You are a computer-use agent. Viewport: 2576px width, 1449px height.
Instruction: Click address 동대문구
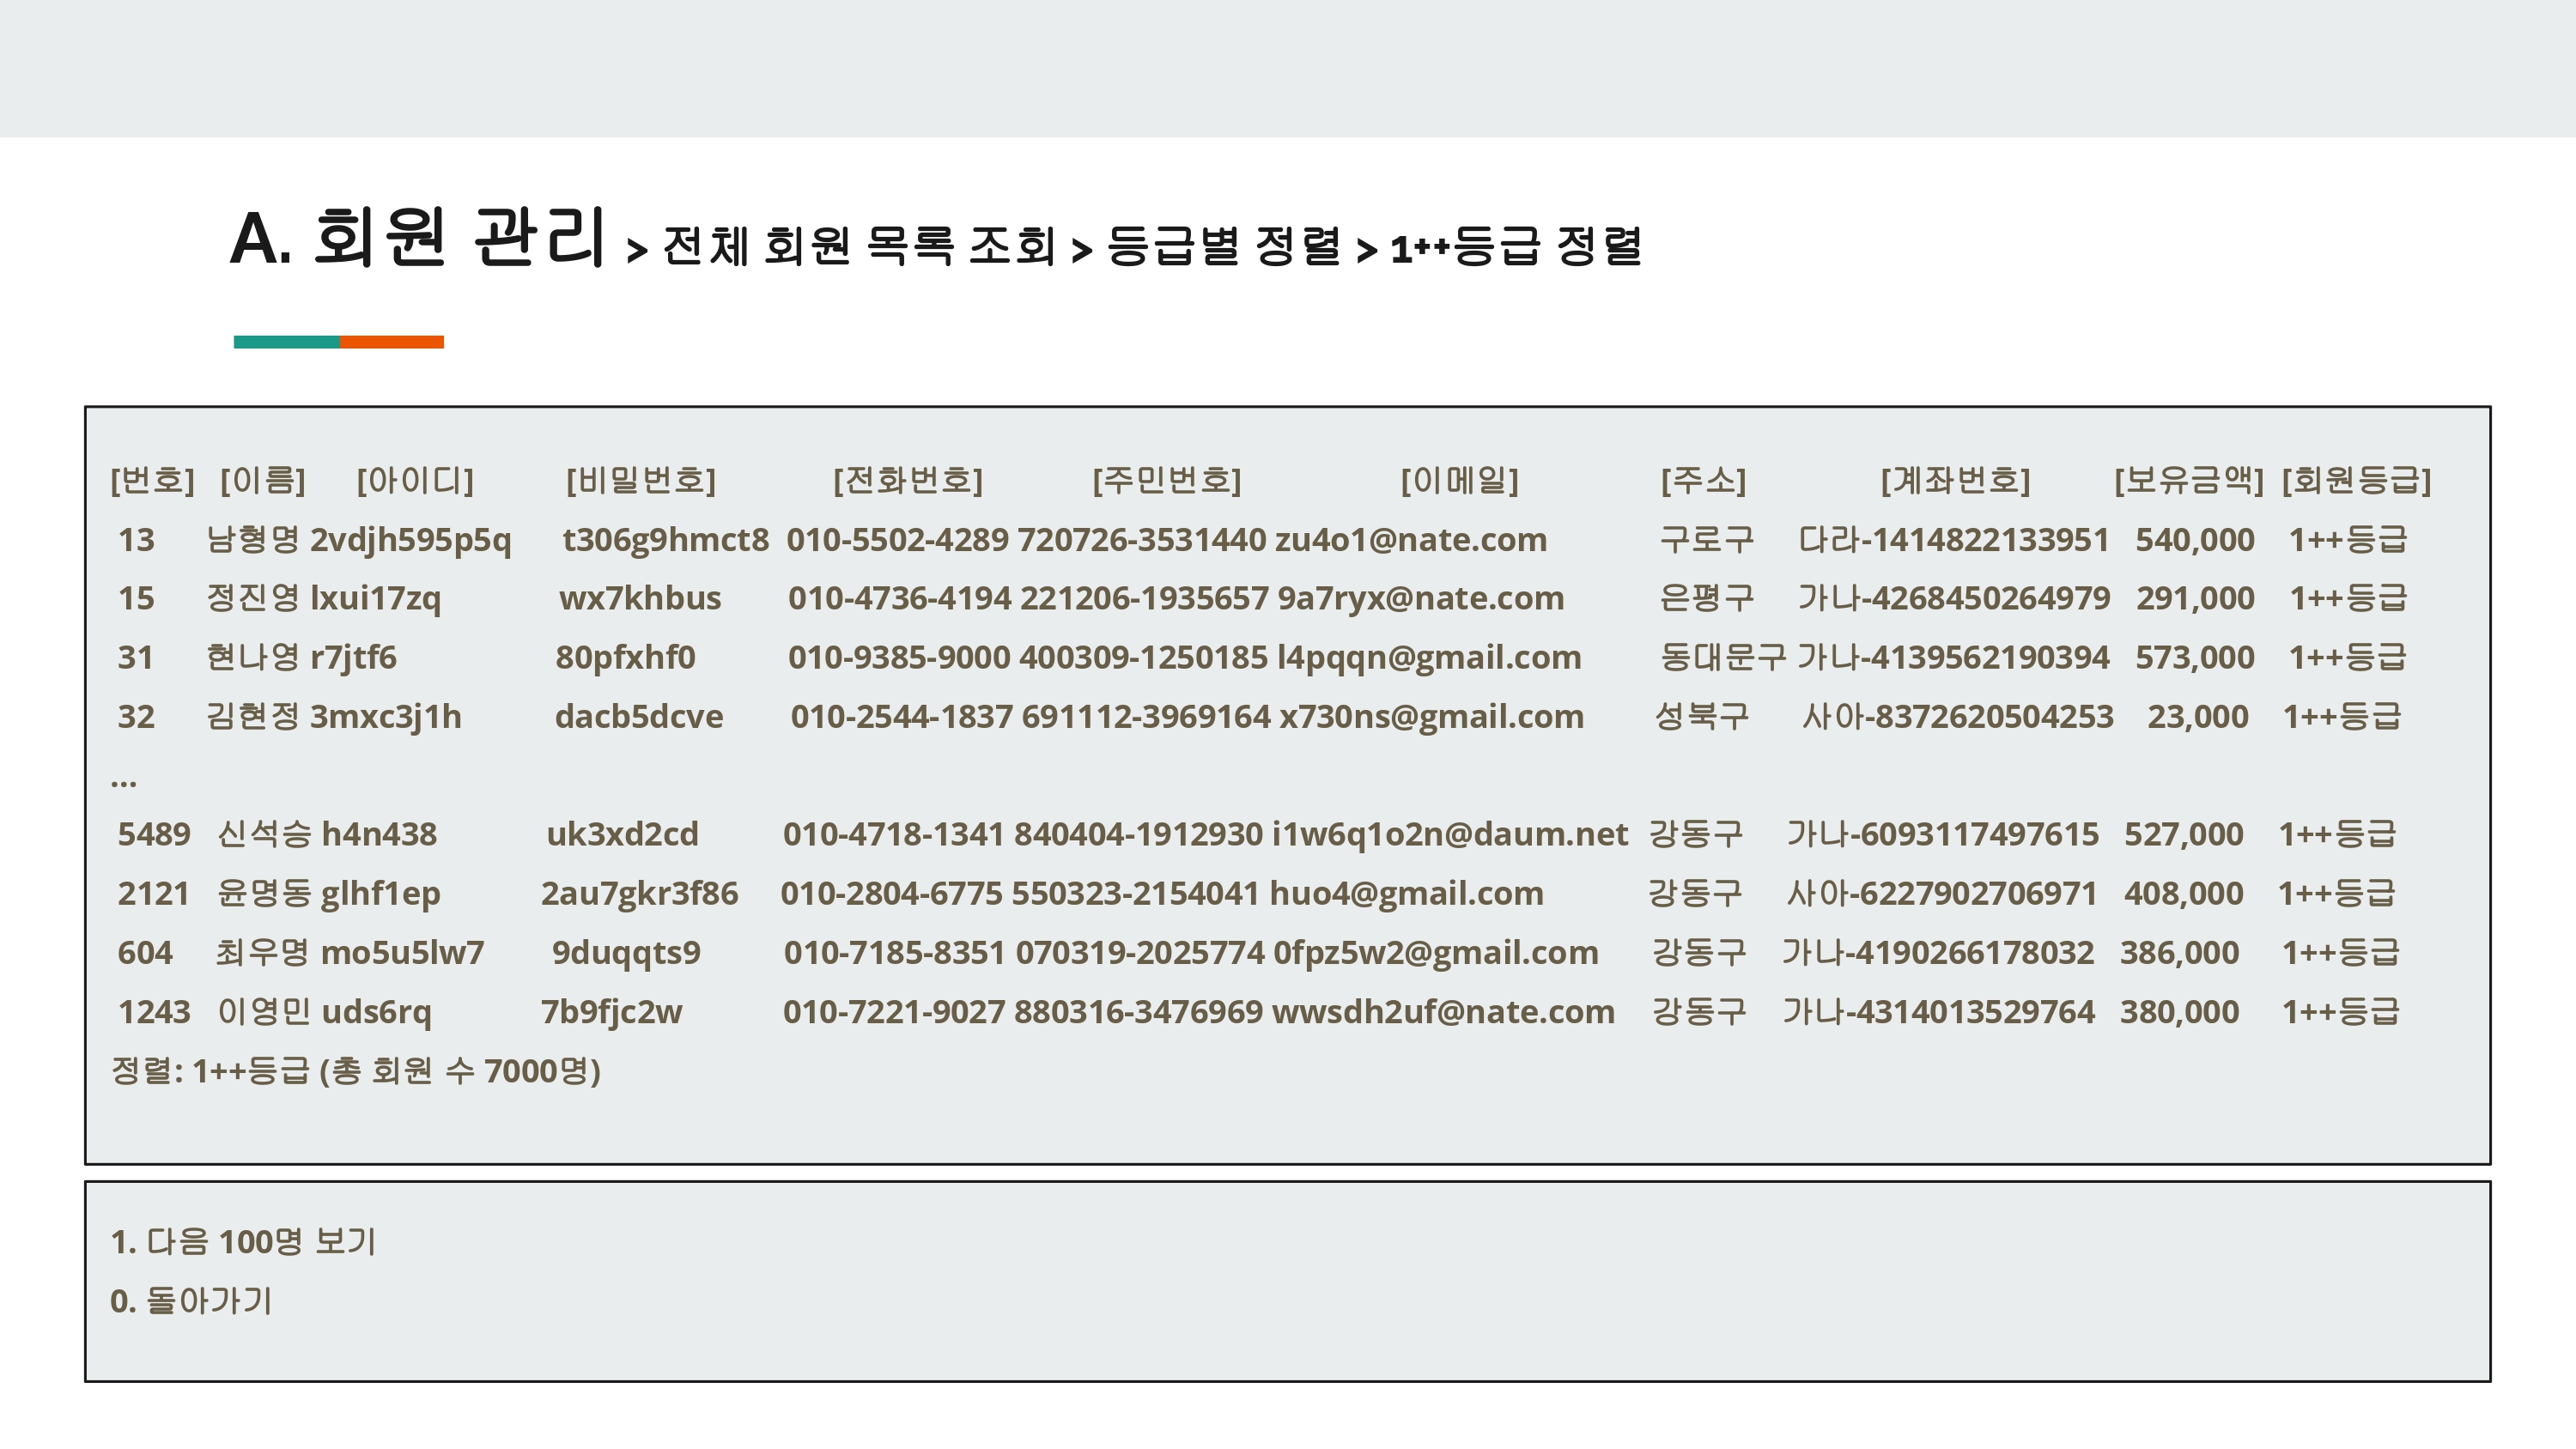click(x=1723, y=657)
